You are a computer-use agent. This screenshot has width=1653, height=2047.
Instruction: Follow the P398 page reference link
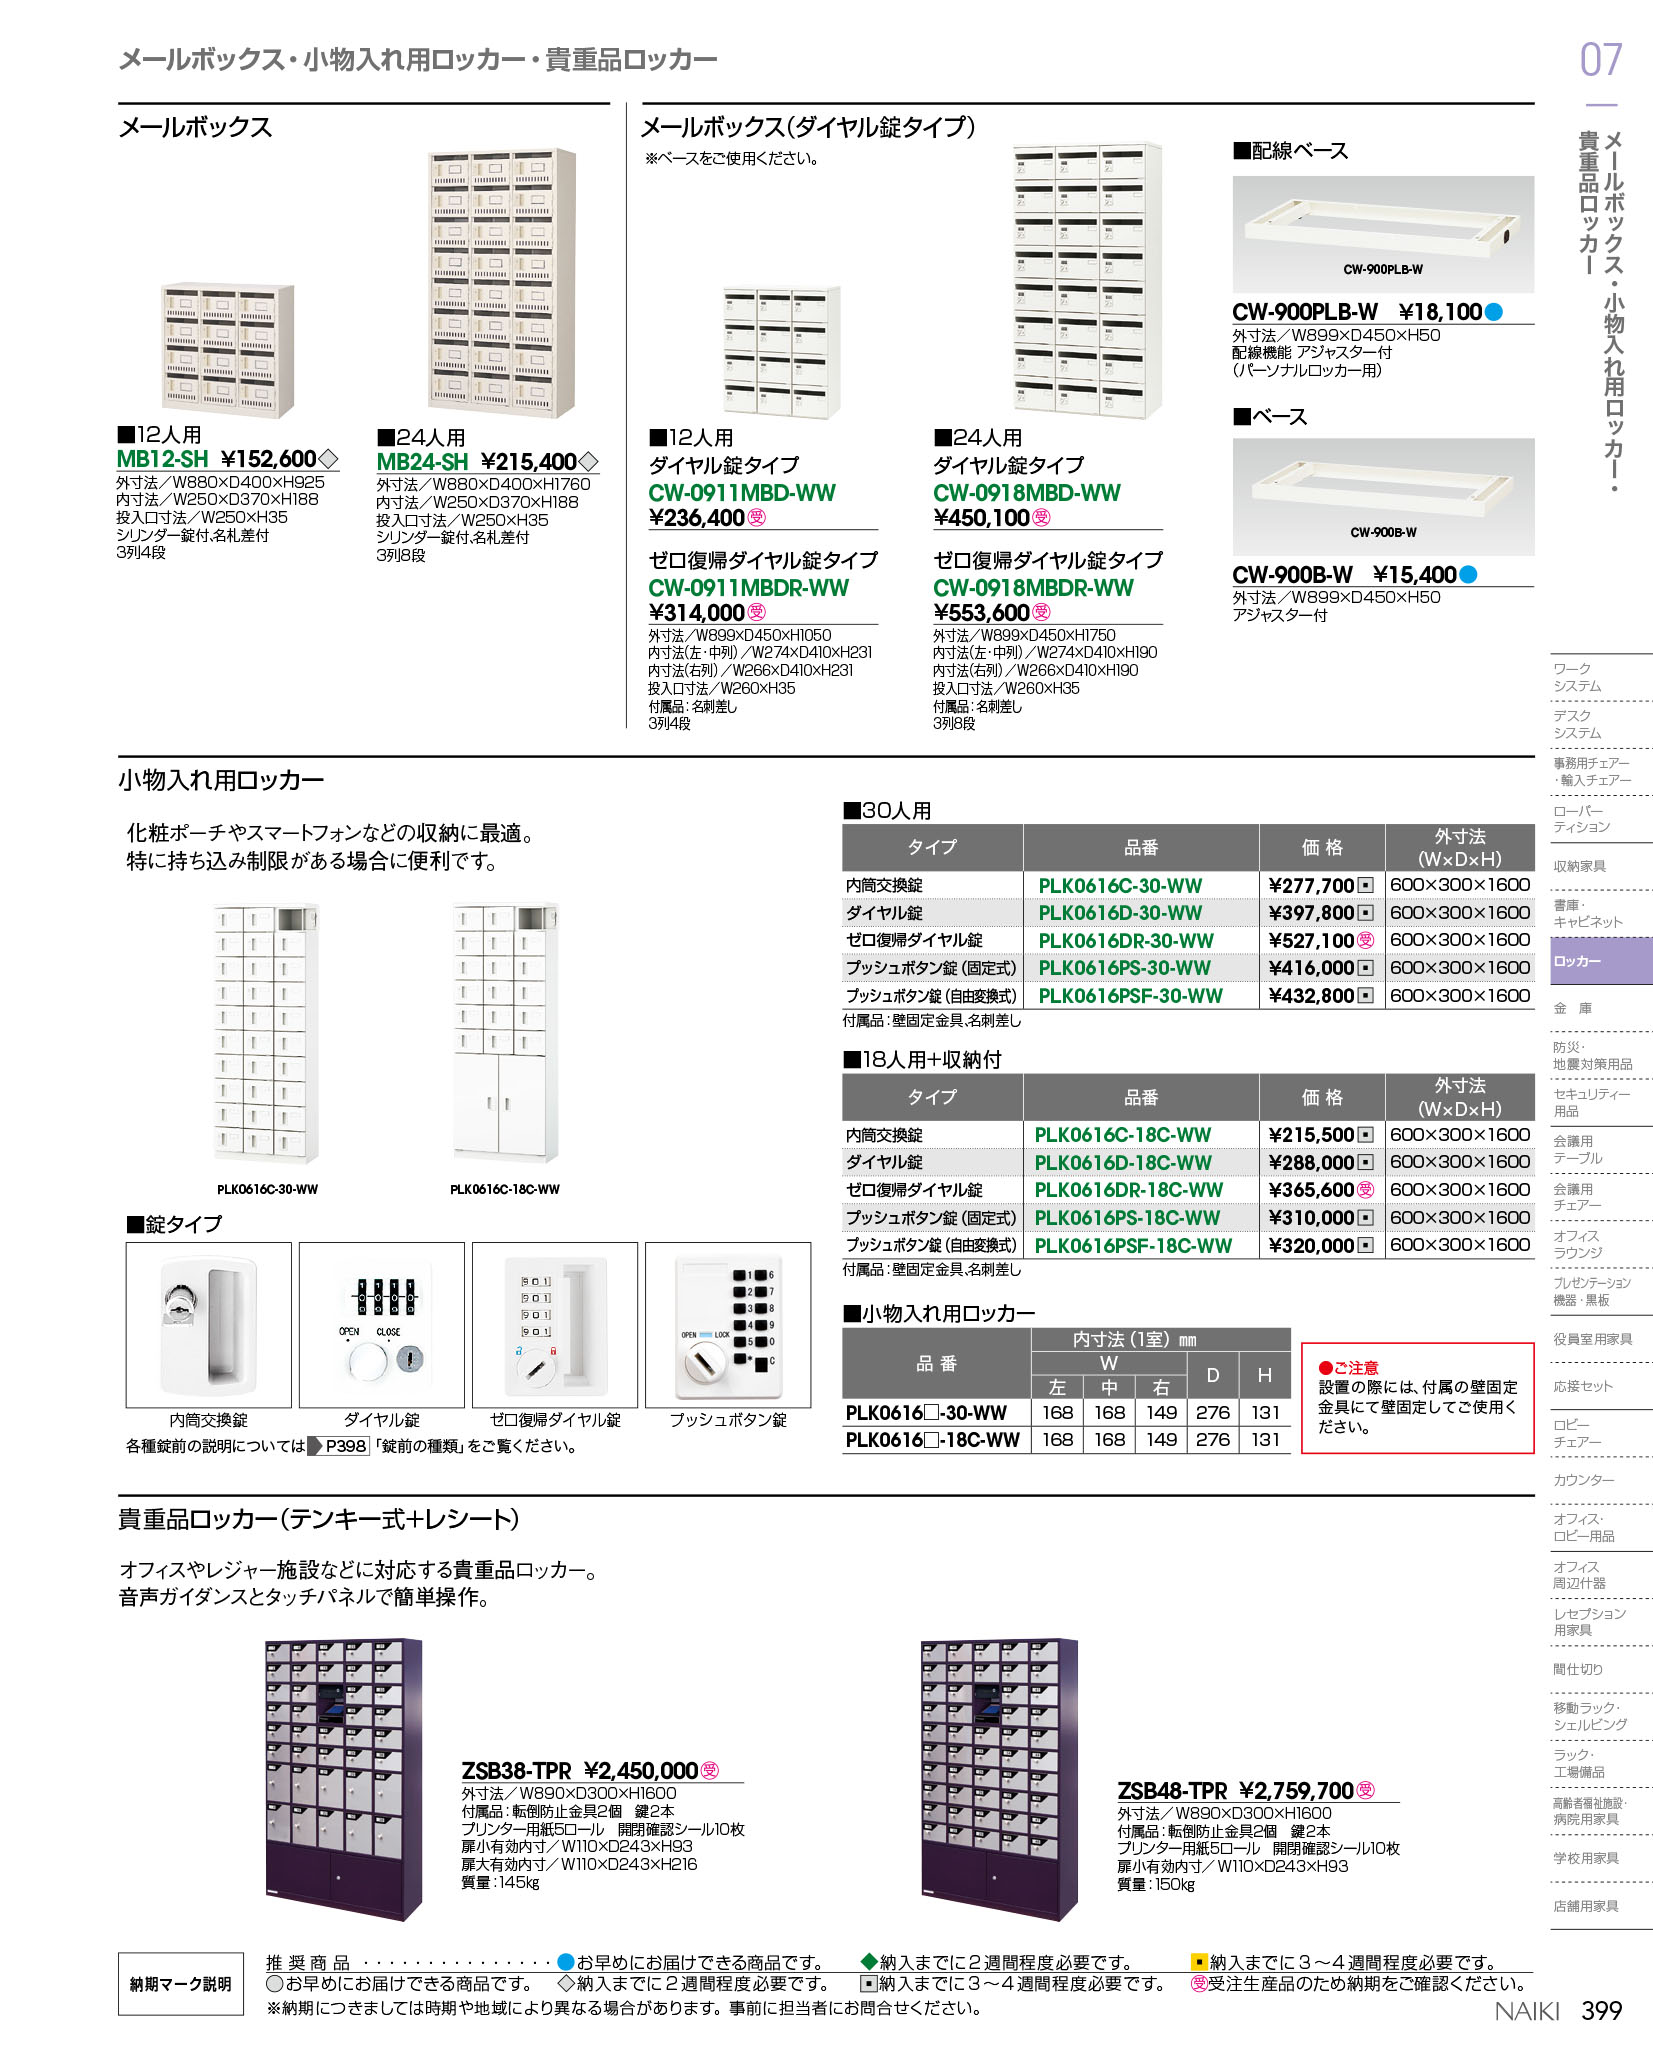click(x=339, y=1446)
